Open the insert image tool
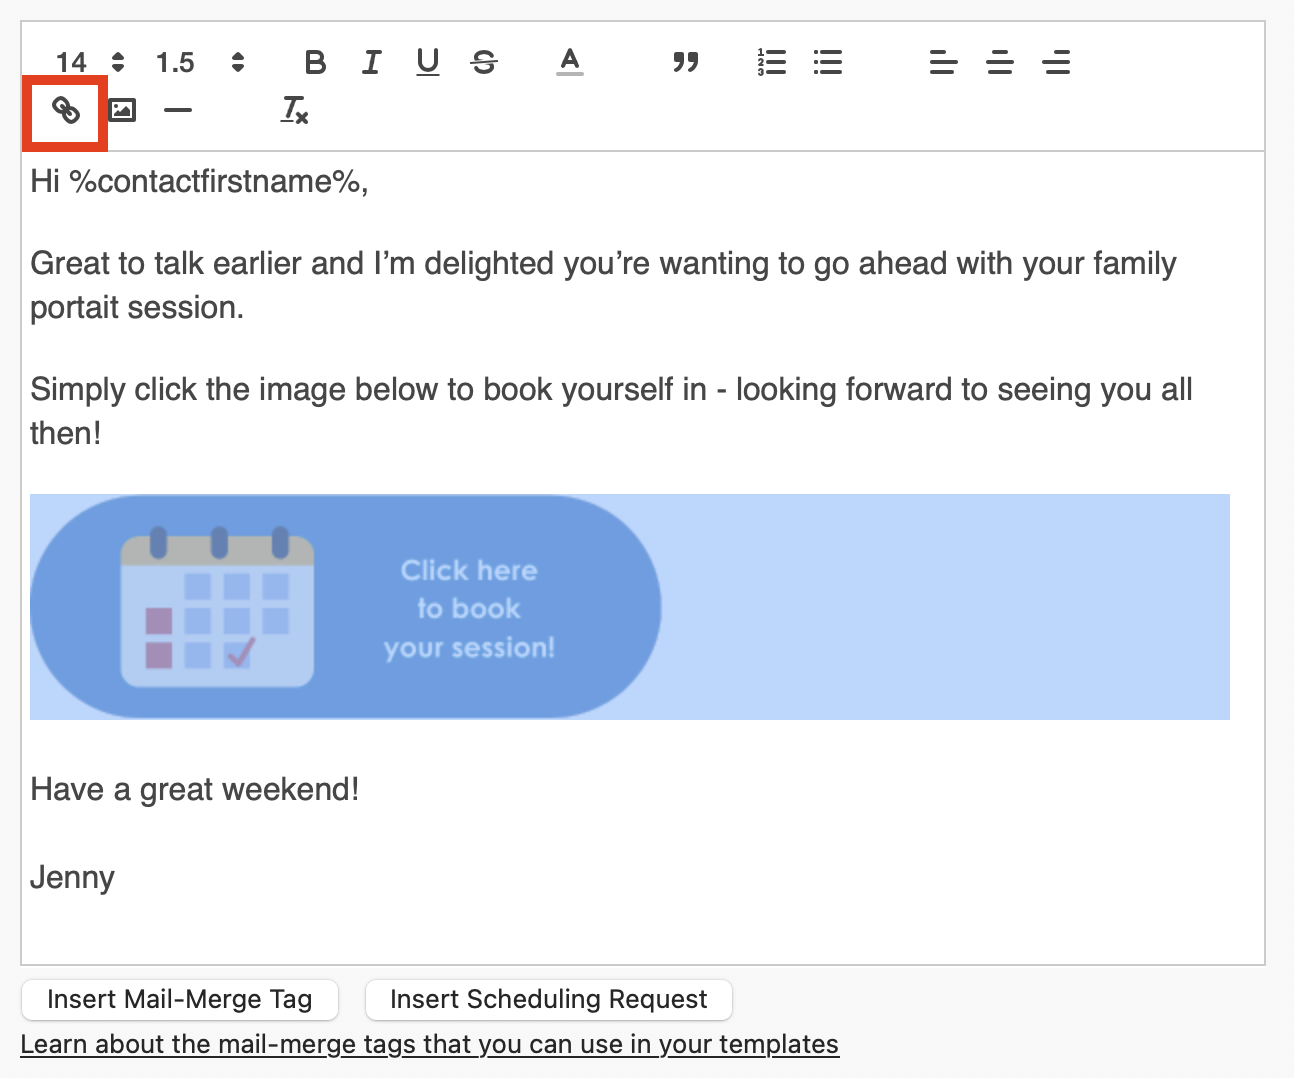Viewport: 1294px width, 1078px height. click(x=121, y=111)
